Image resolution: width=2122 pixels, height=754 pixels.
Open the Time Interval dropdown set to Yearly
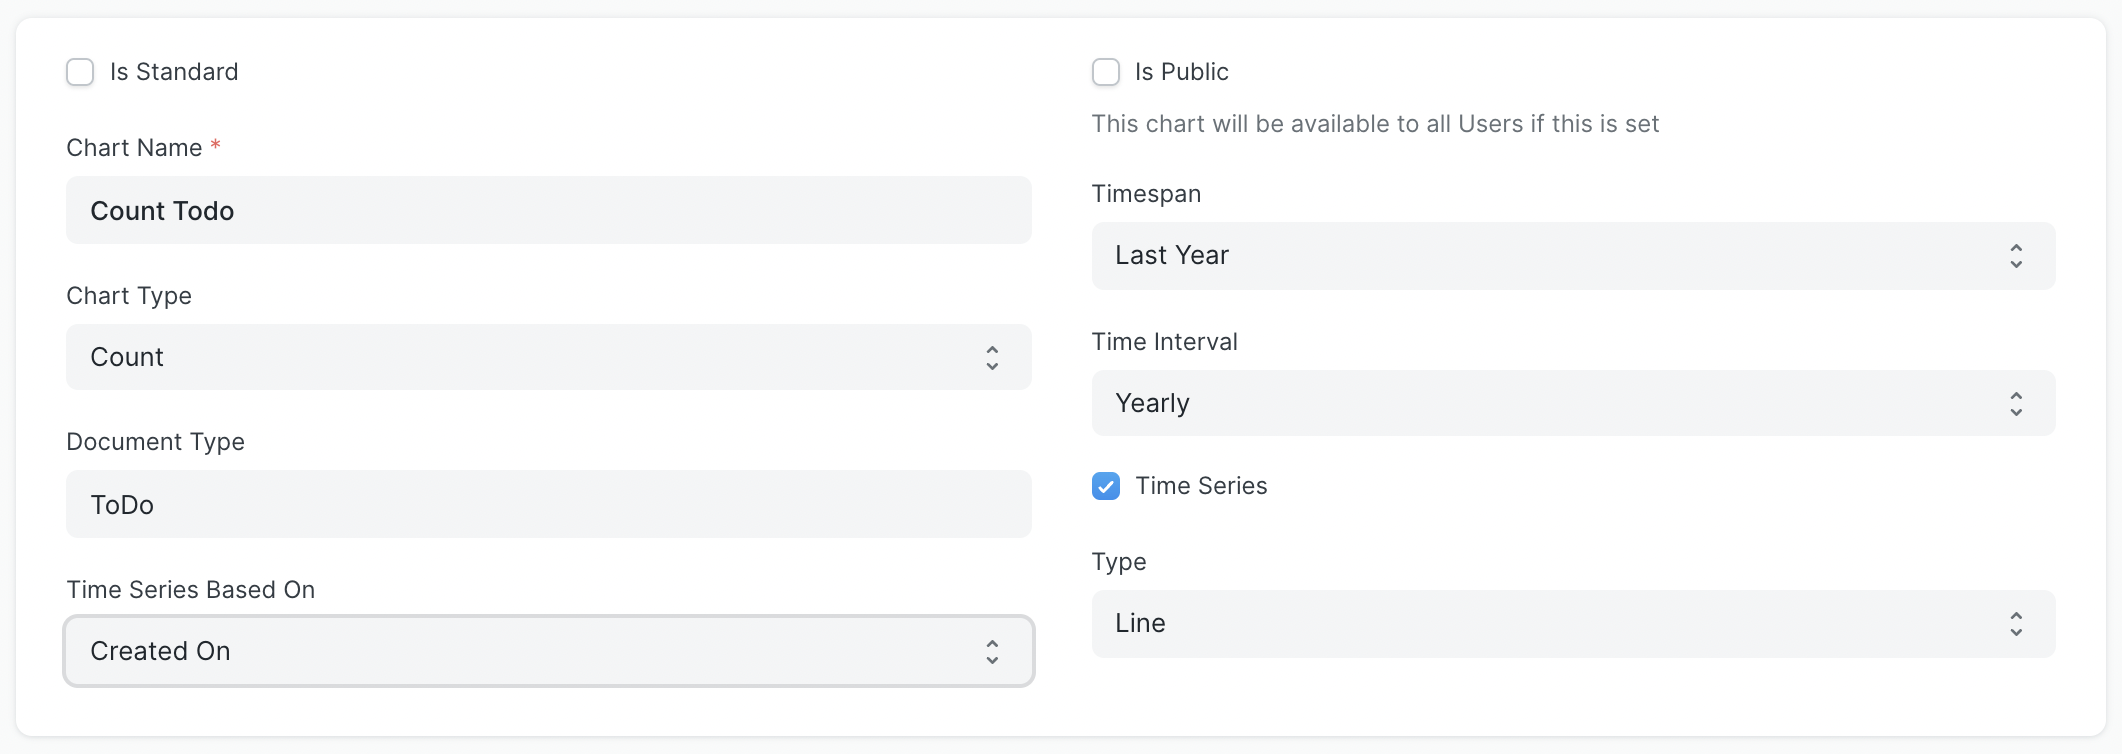(x=1570, y=403)
